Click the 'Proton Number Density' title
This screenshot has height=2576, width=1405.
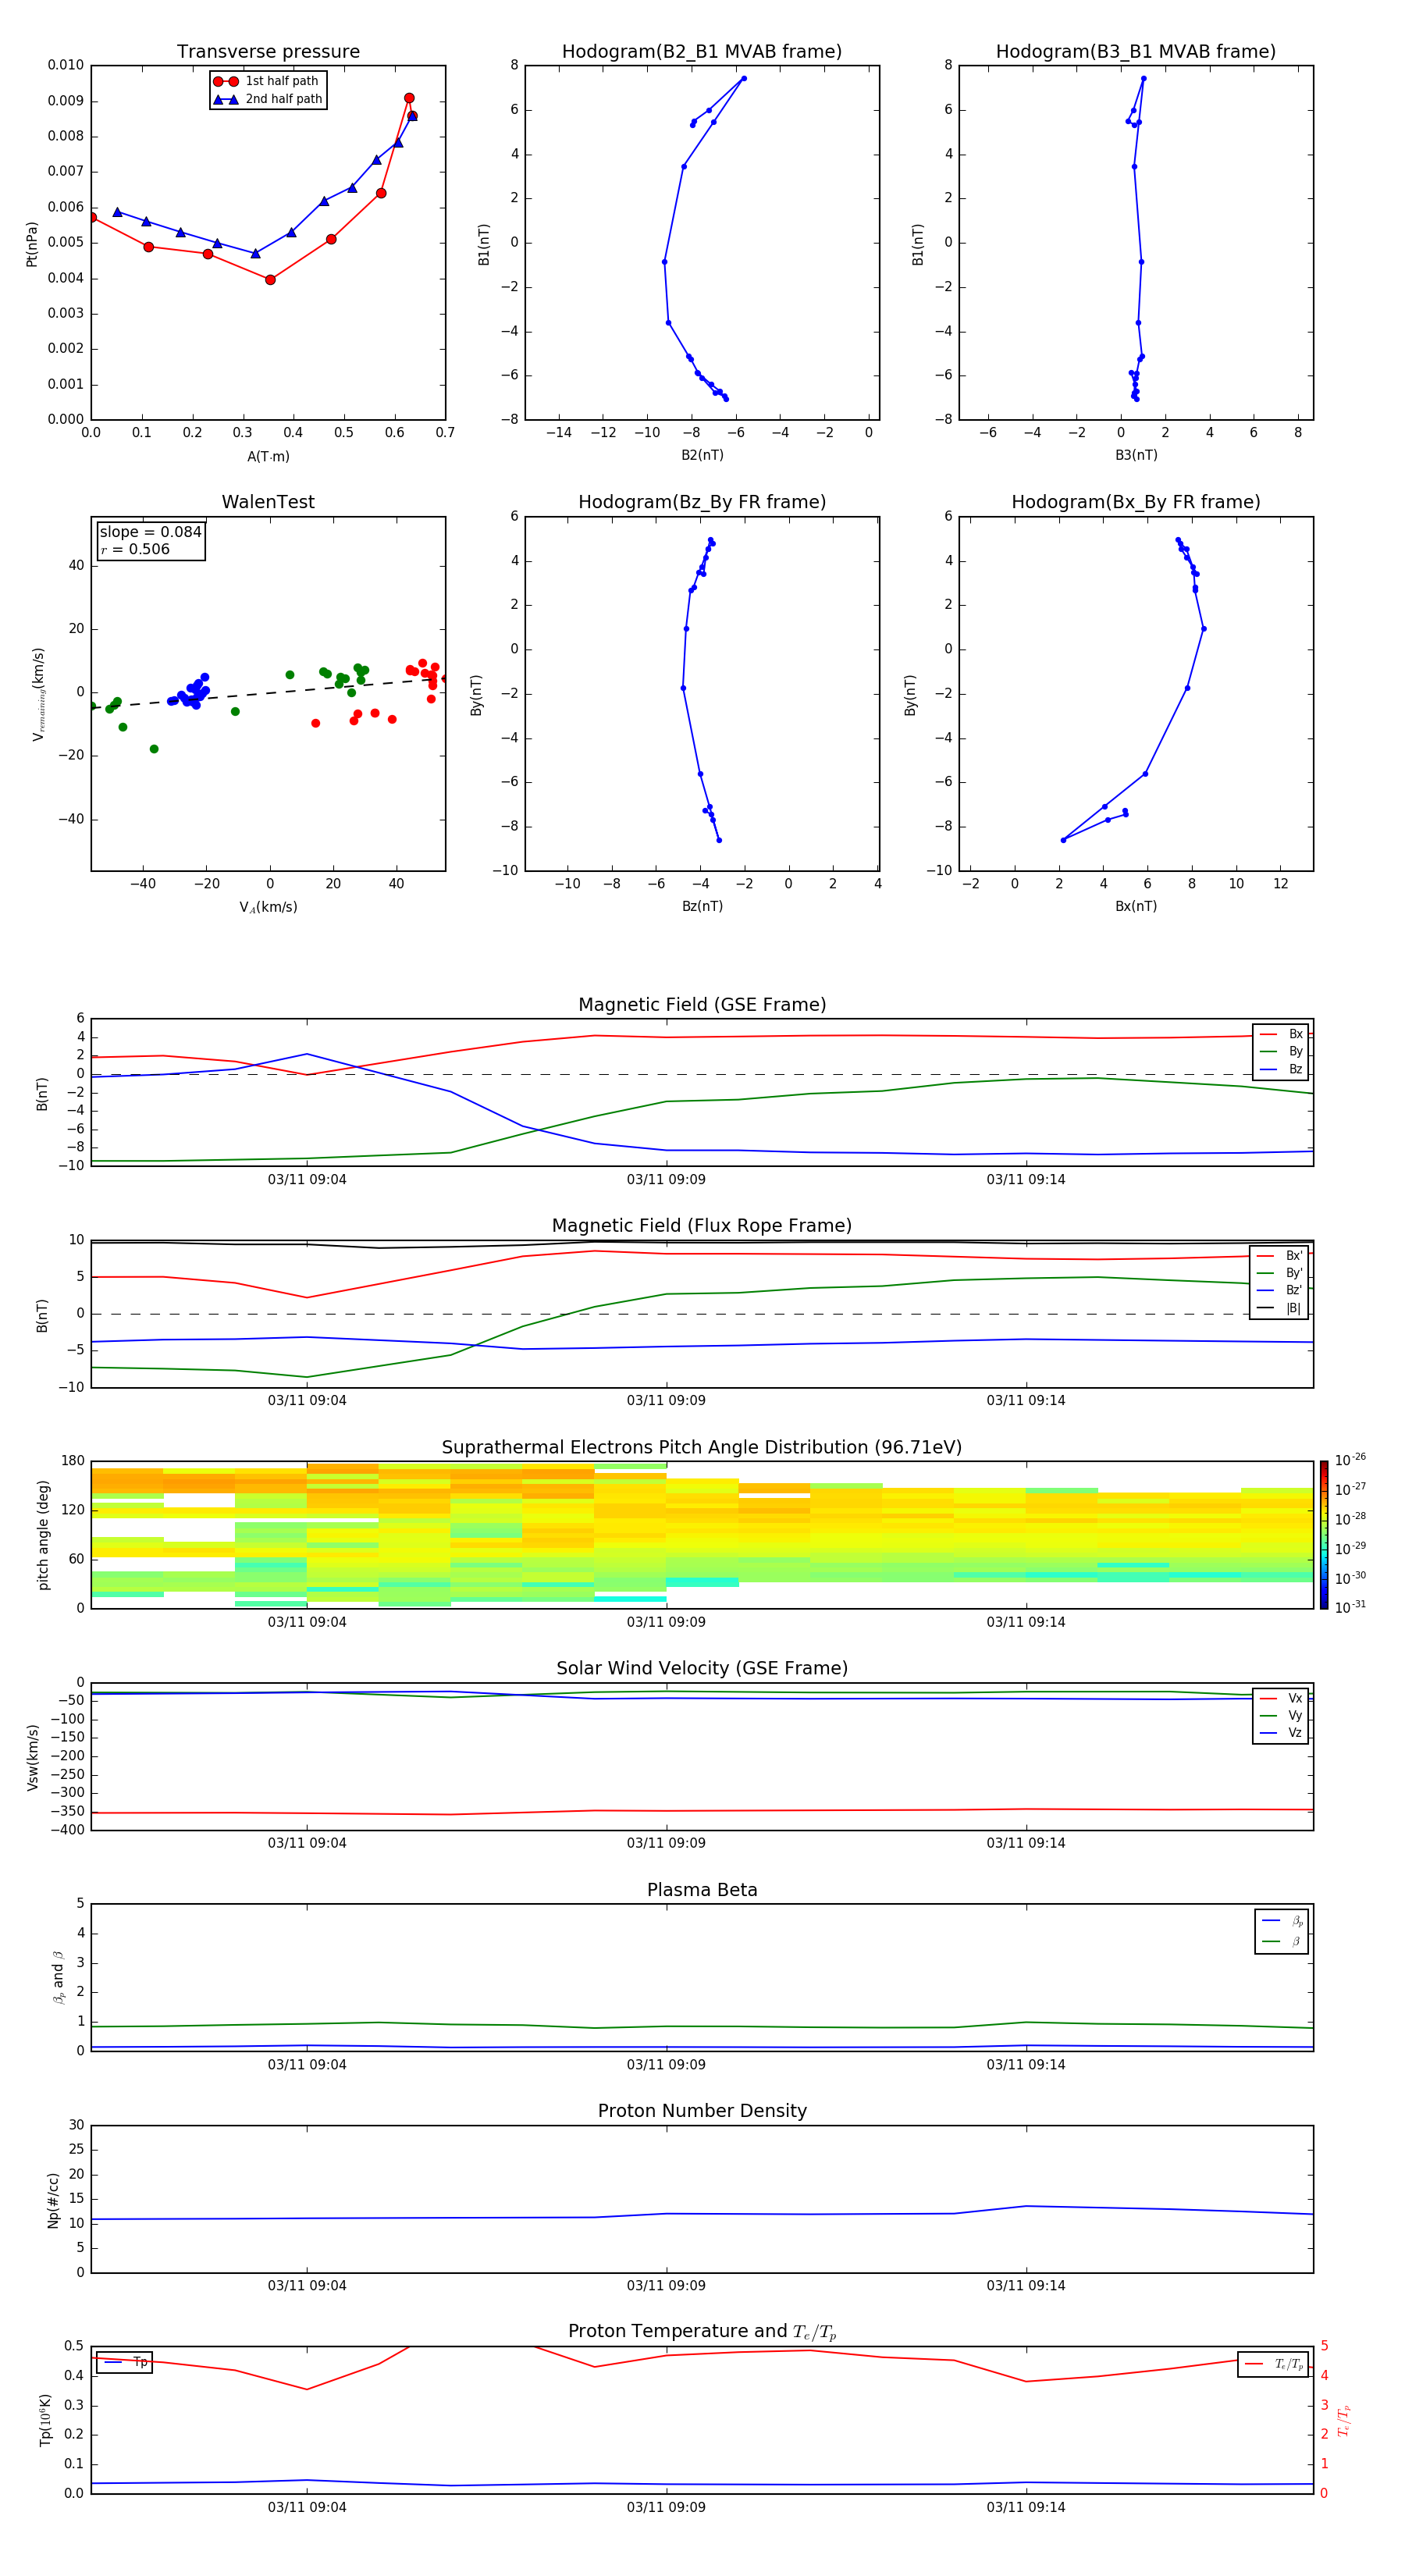click(702, 2111)
